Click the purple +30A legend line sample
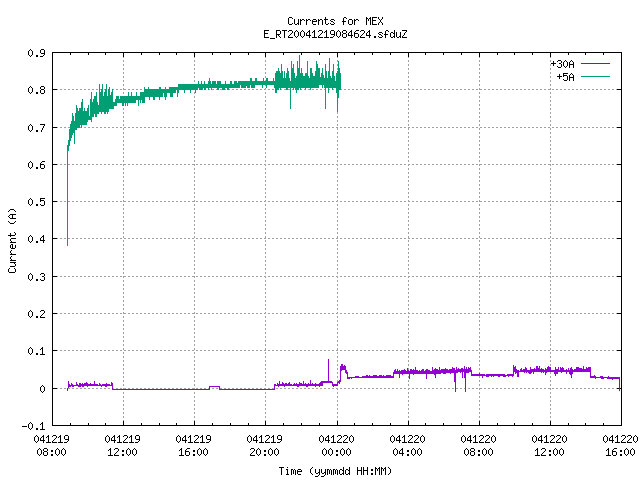Image resolution: width=640 pixels, height=480 pixels. point(596,64)
